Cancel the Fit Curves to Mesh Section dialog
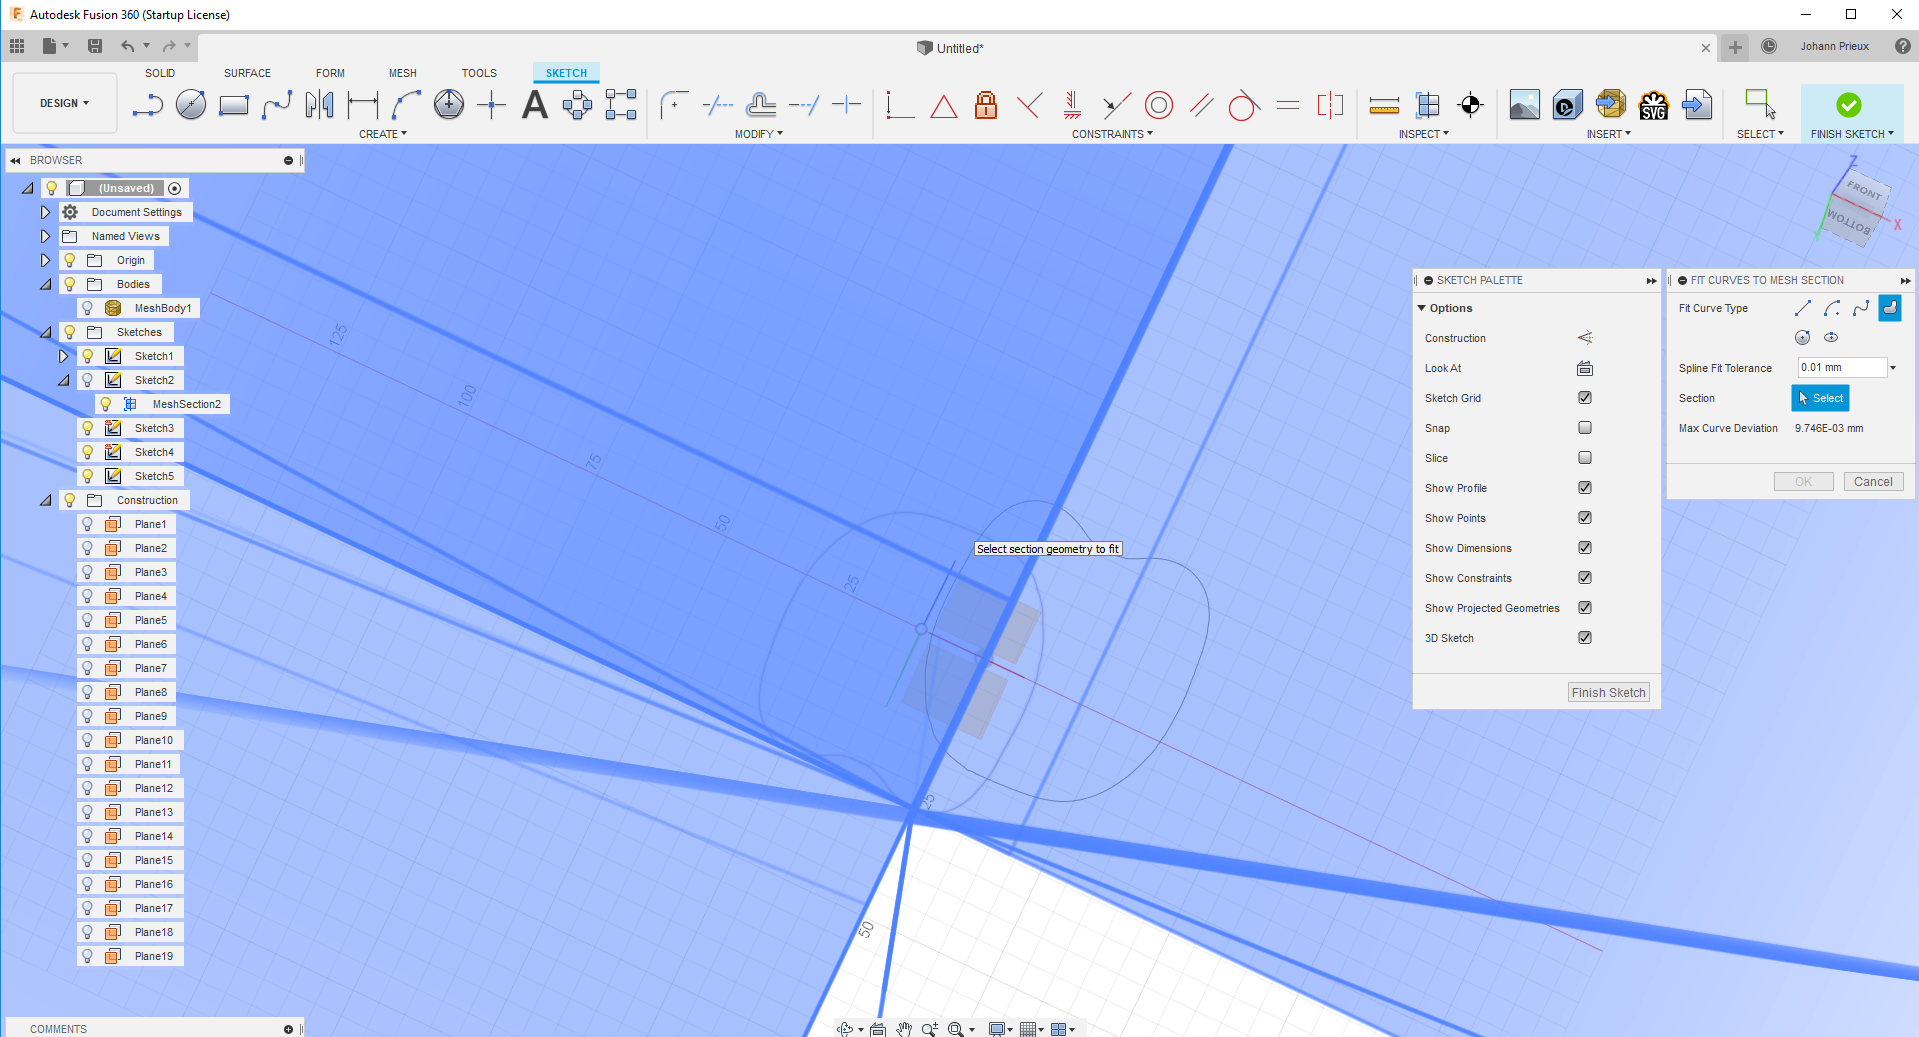Screen dimensions: 1919x1037 point(1873,482)
